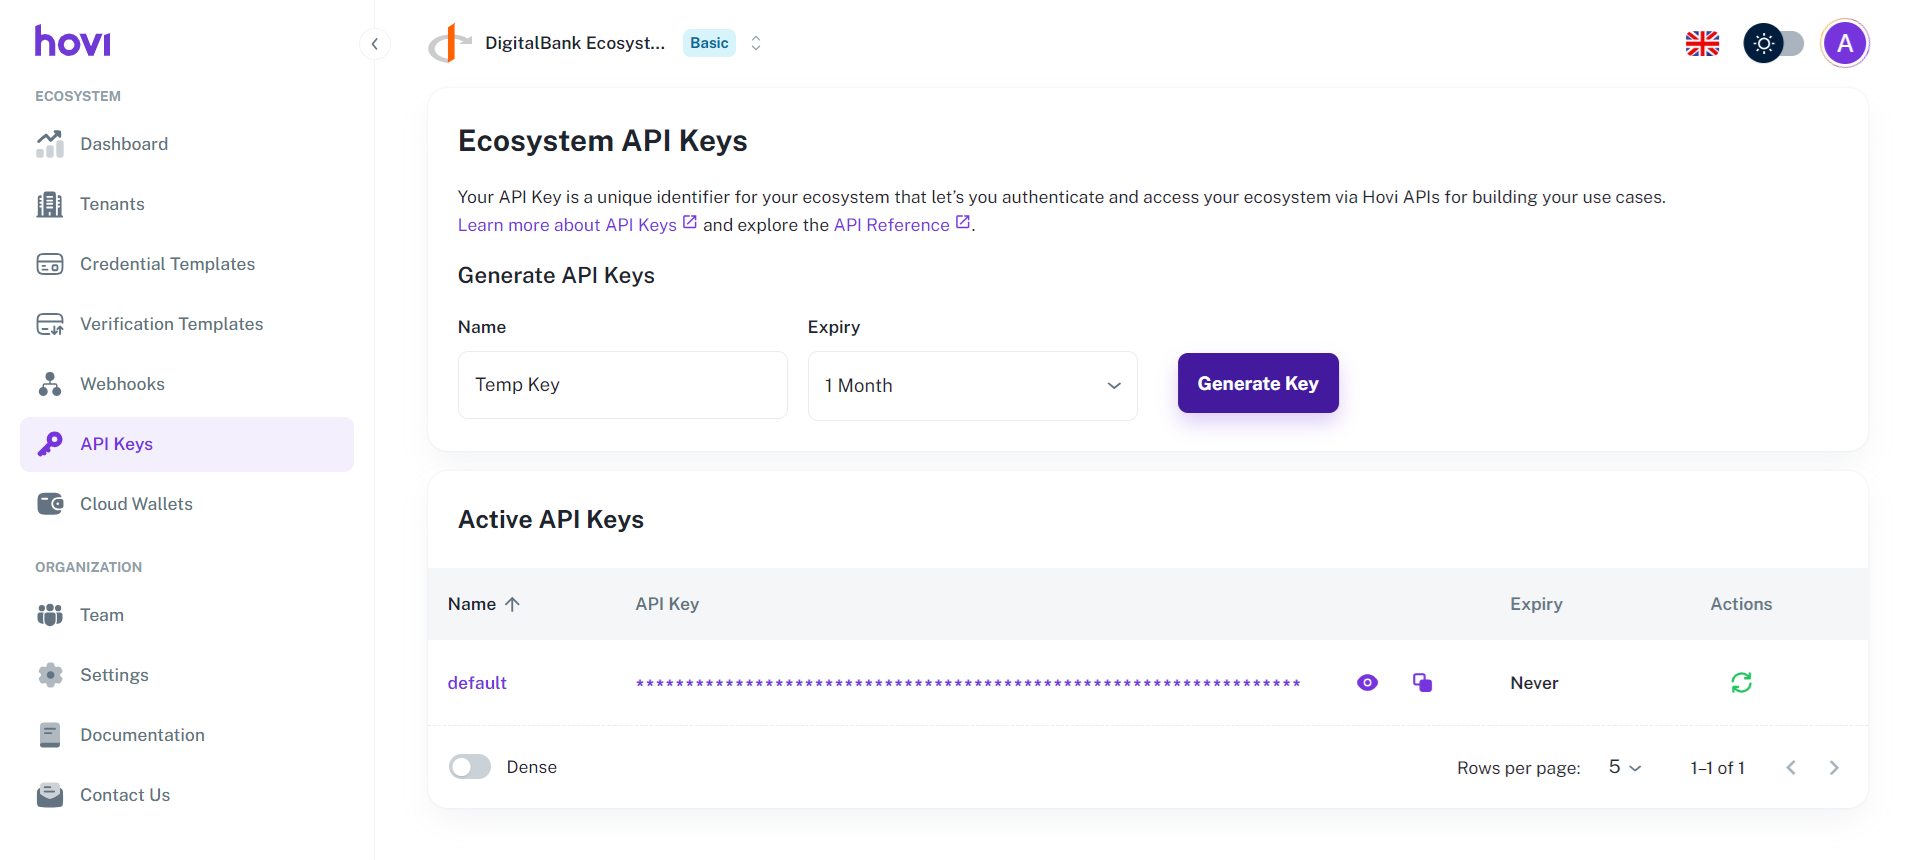Open Credential Templates in sidebar
1919x860 pixels.
coord(167,264)
